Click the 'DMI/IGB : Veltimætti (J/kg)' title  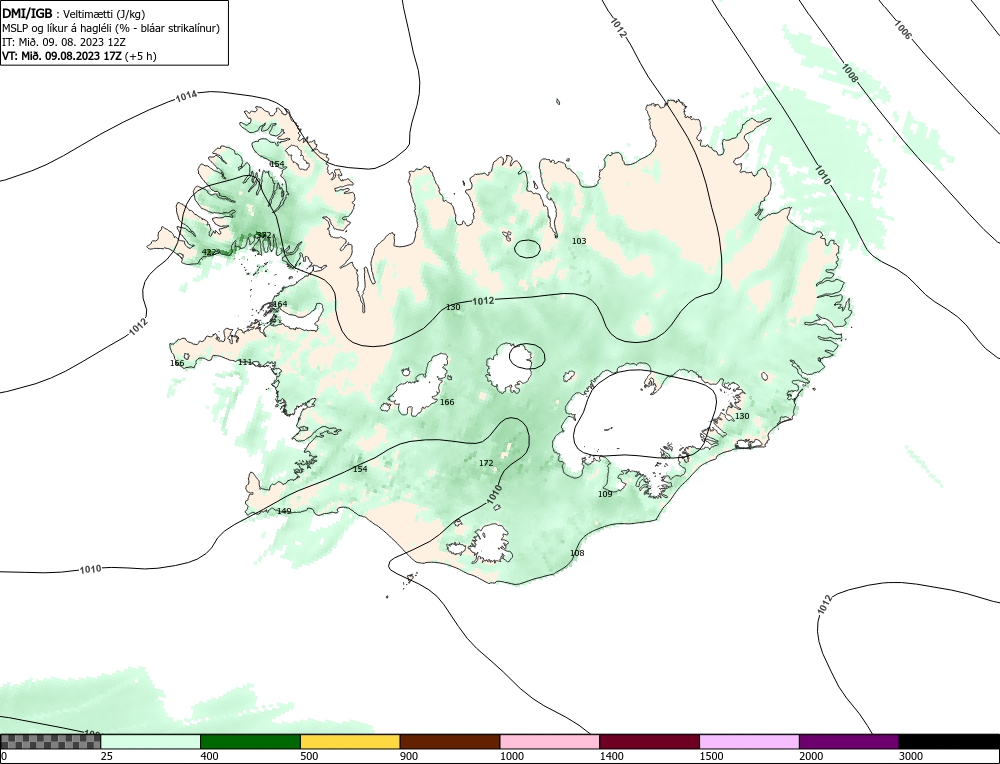pyautogui.click(x=74, y=14)
